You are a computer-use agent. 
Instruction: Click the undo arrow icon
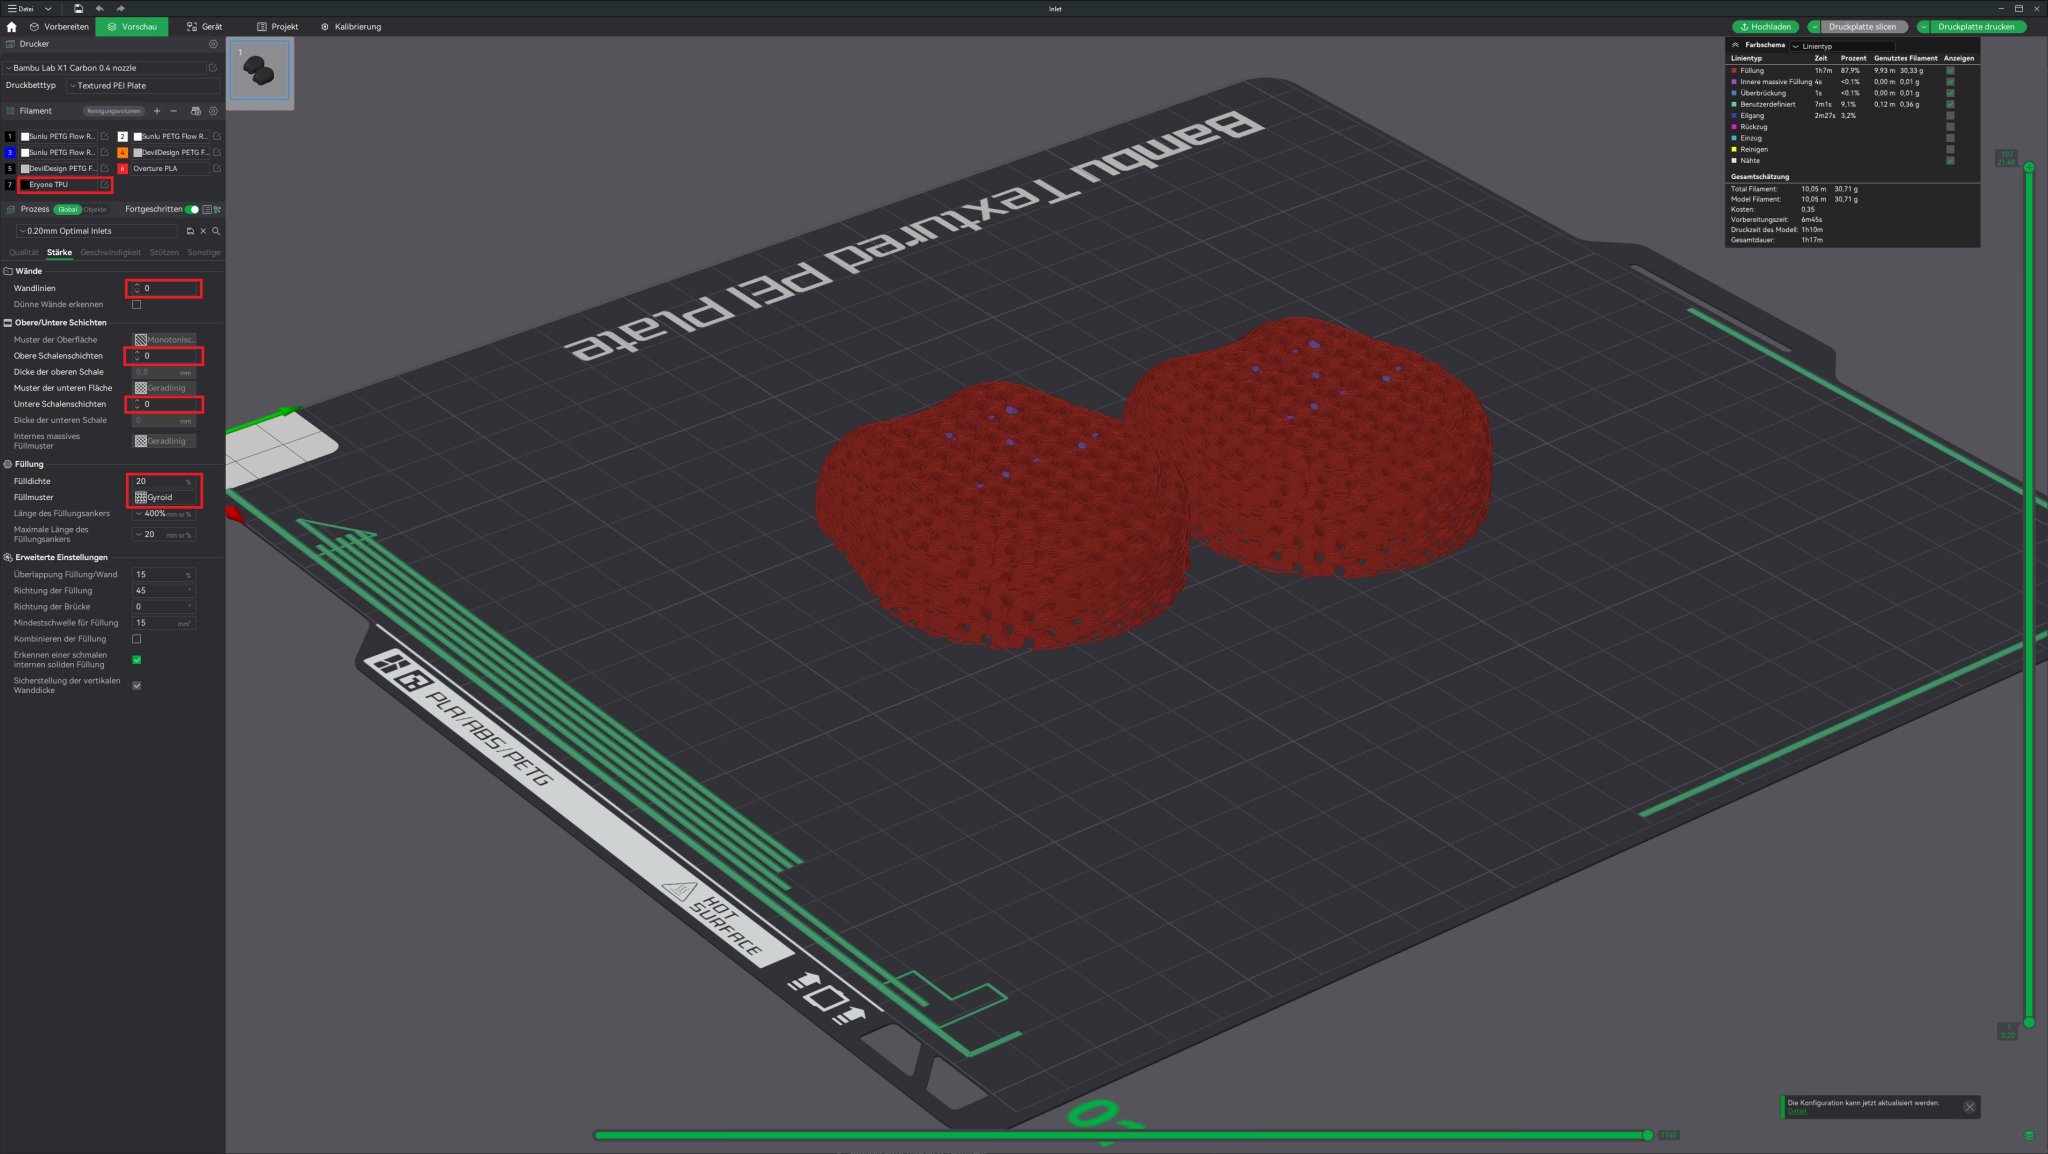(99, 8)
